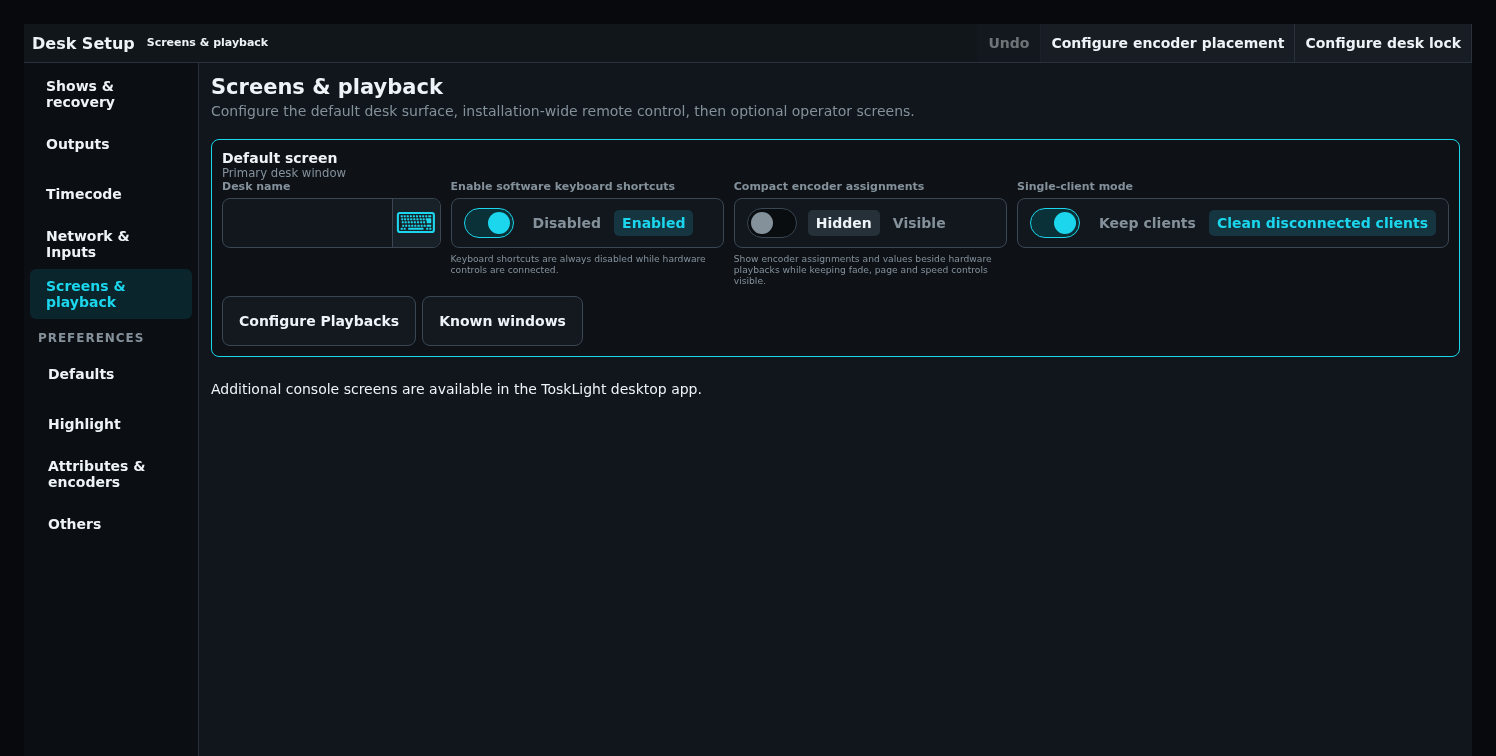The height and width of the screenshot is (756, 1496).
Task: Choose Hidden for compact encoder assignments
Action: click(844, 223)
